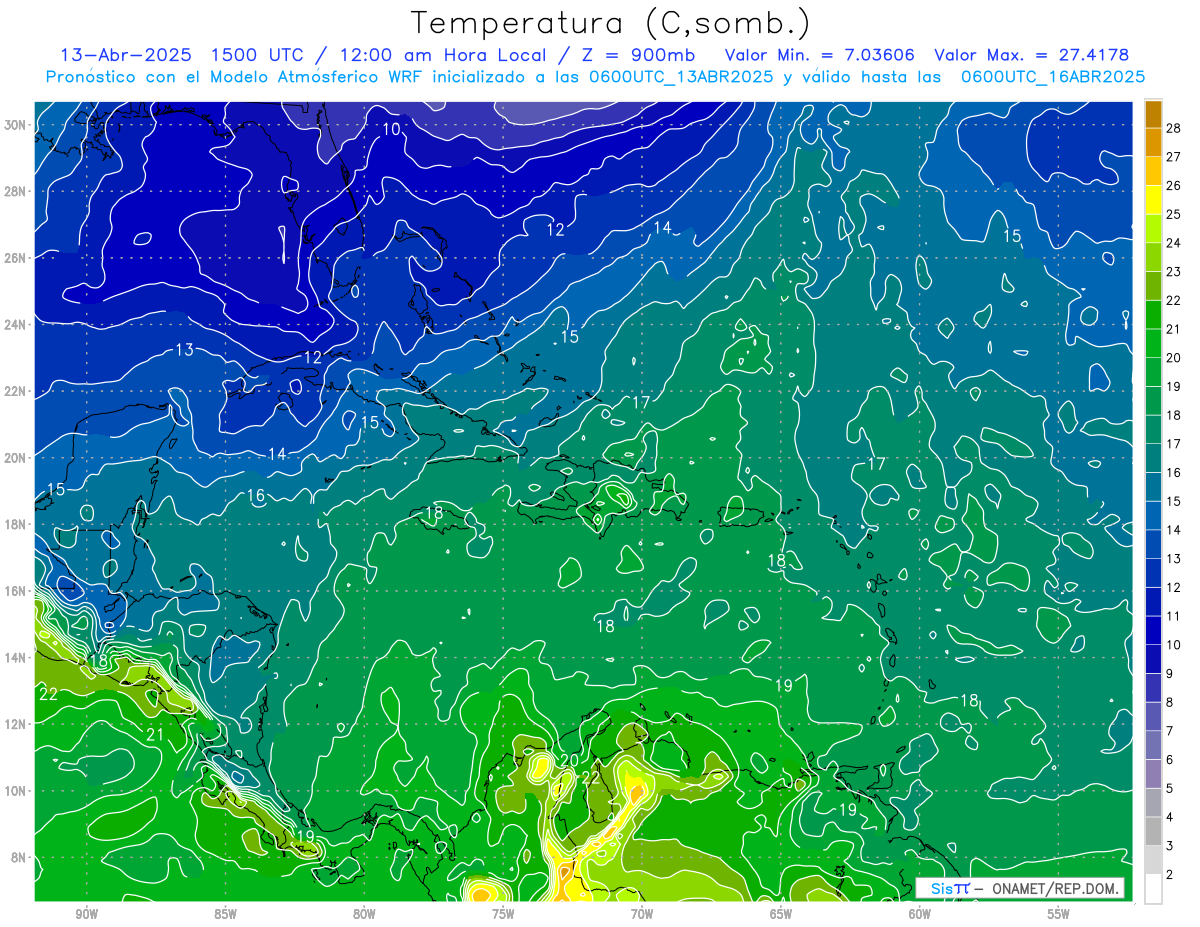The width and height of the screenshot is (1200, 927).
Task: Click the 14N latitude axis label
Action: 16,658
